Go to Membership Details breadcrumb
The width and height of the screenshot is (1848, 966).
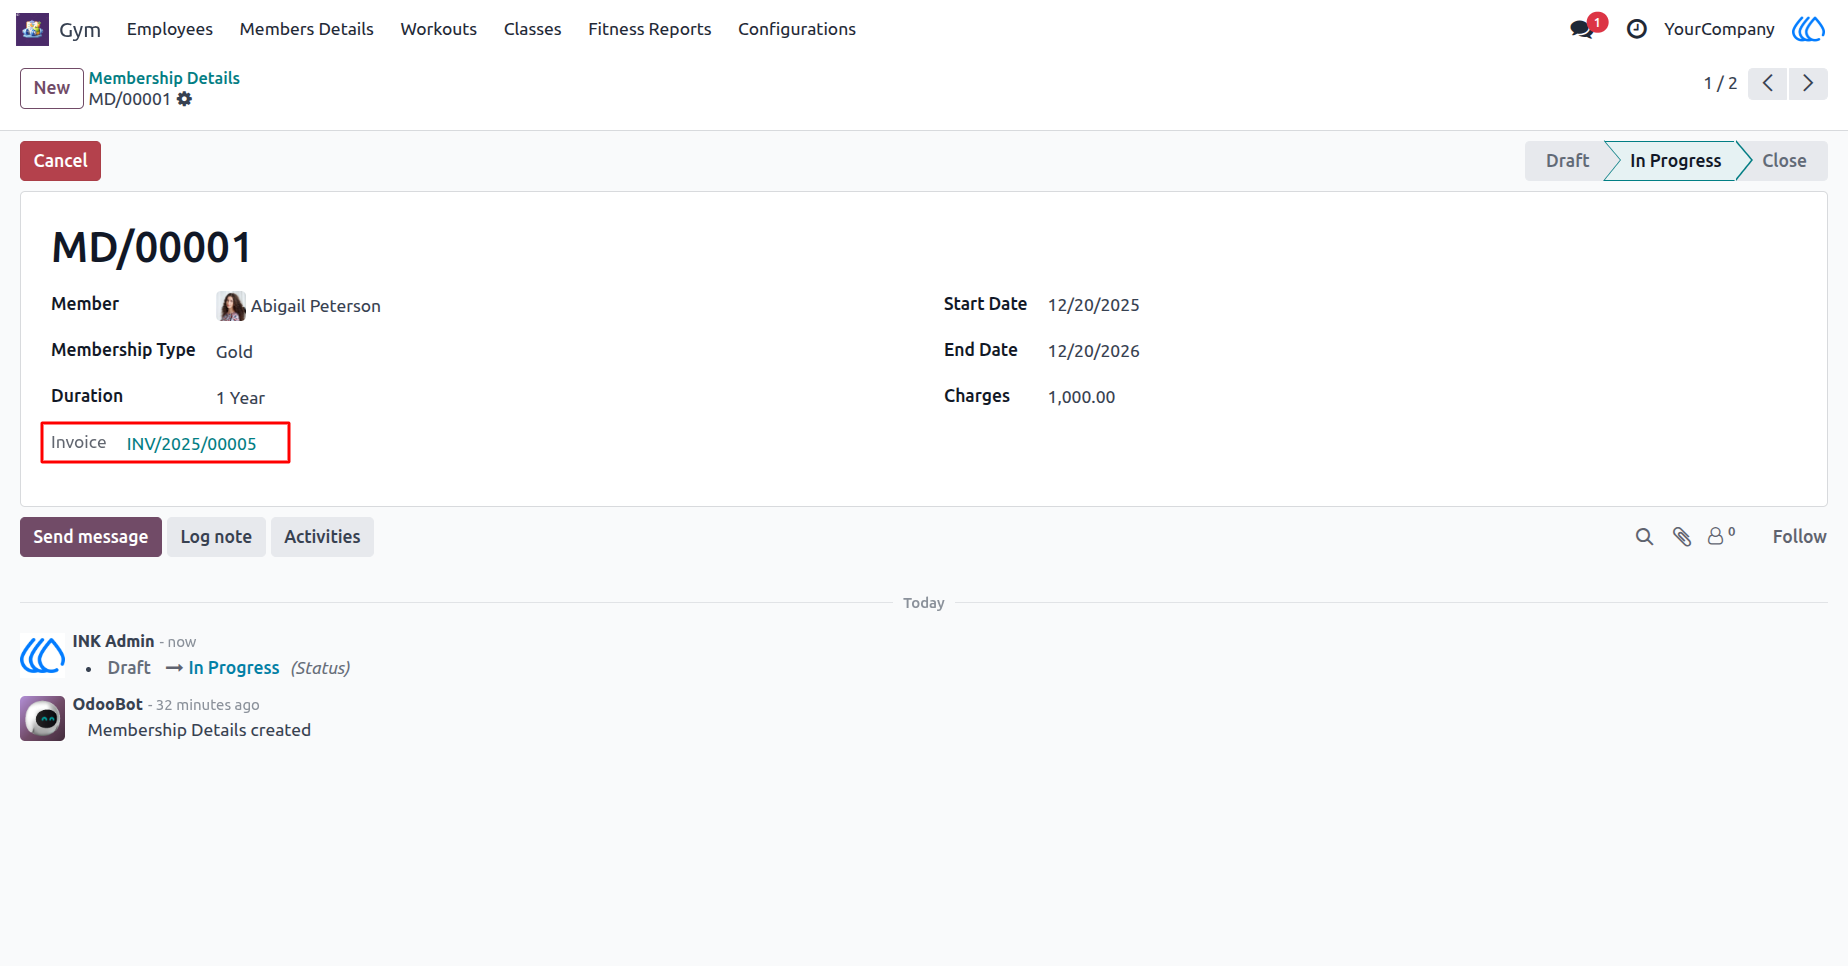[x=164, y=78]
